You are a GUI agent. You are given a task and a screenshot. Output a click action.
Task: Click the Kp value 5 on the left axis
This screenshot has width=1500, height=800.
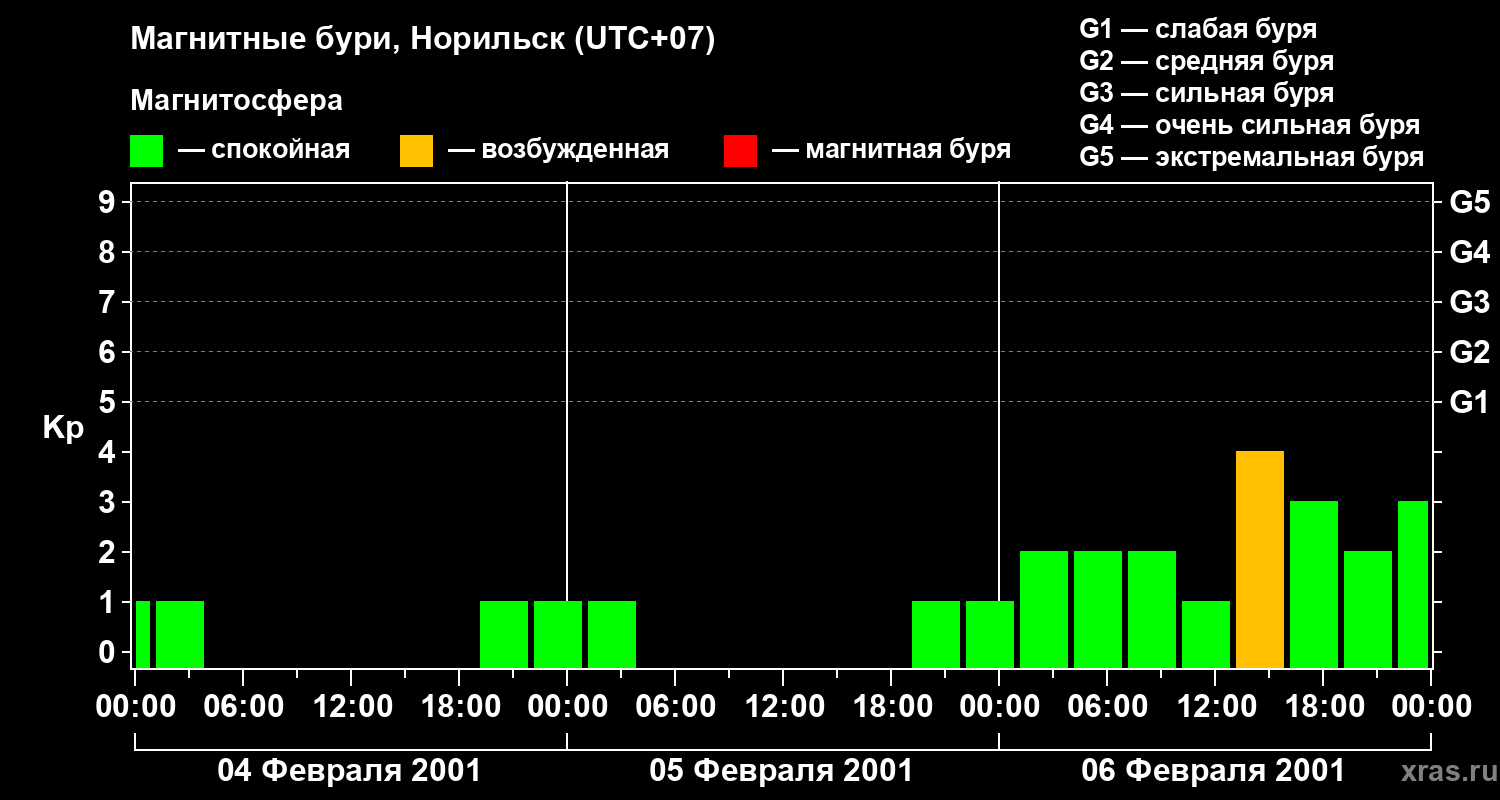(109, 402)
